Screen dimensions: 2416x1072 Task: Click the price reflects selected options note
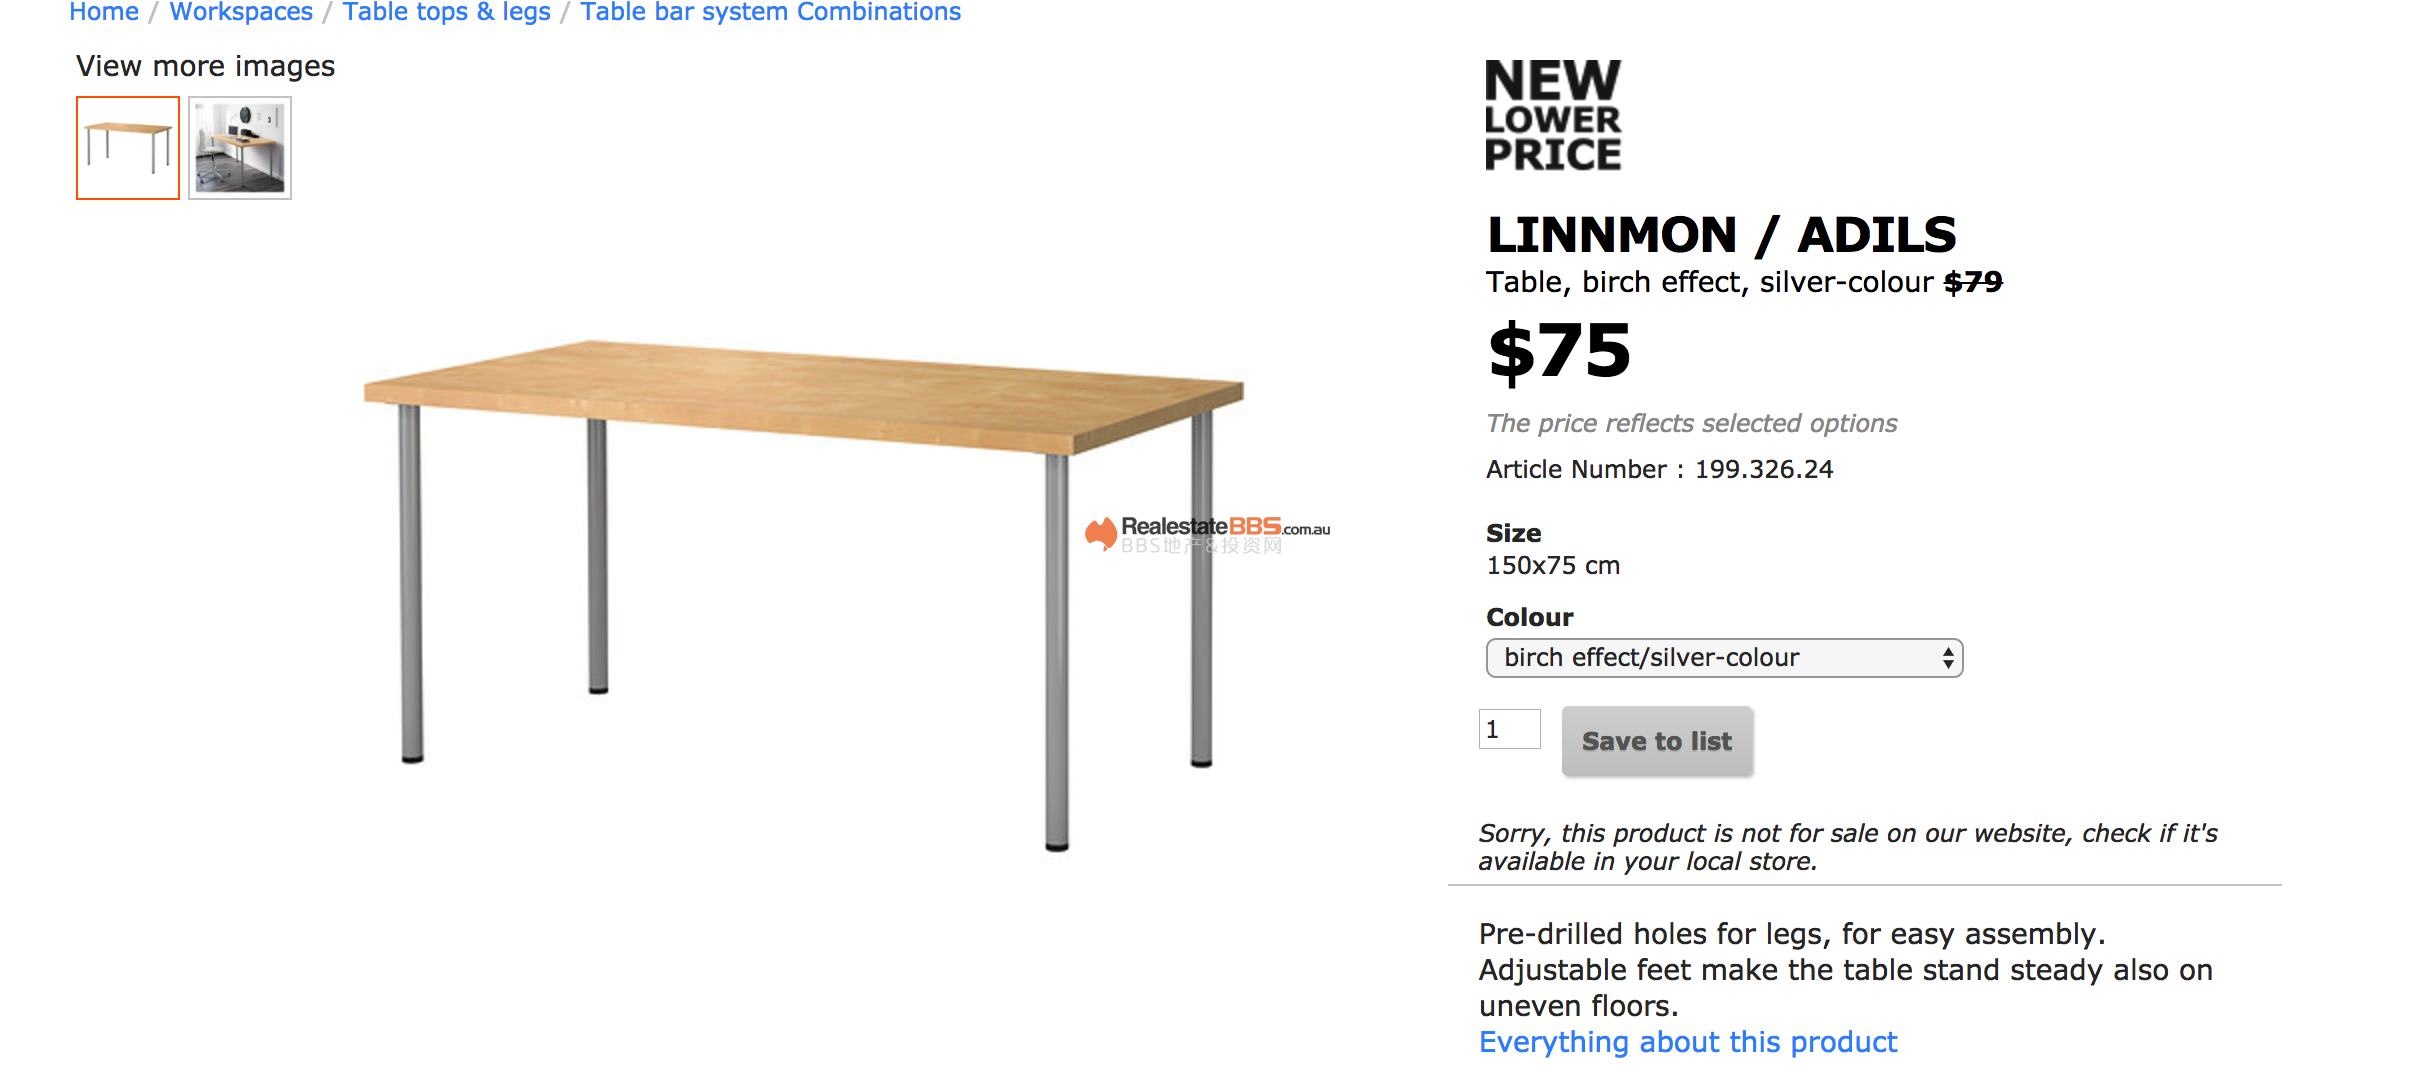tap(1691, 423)
